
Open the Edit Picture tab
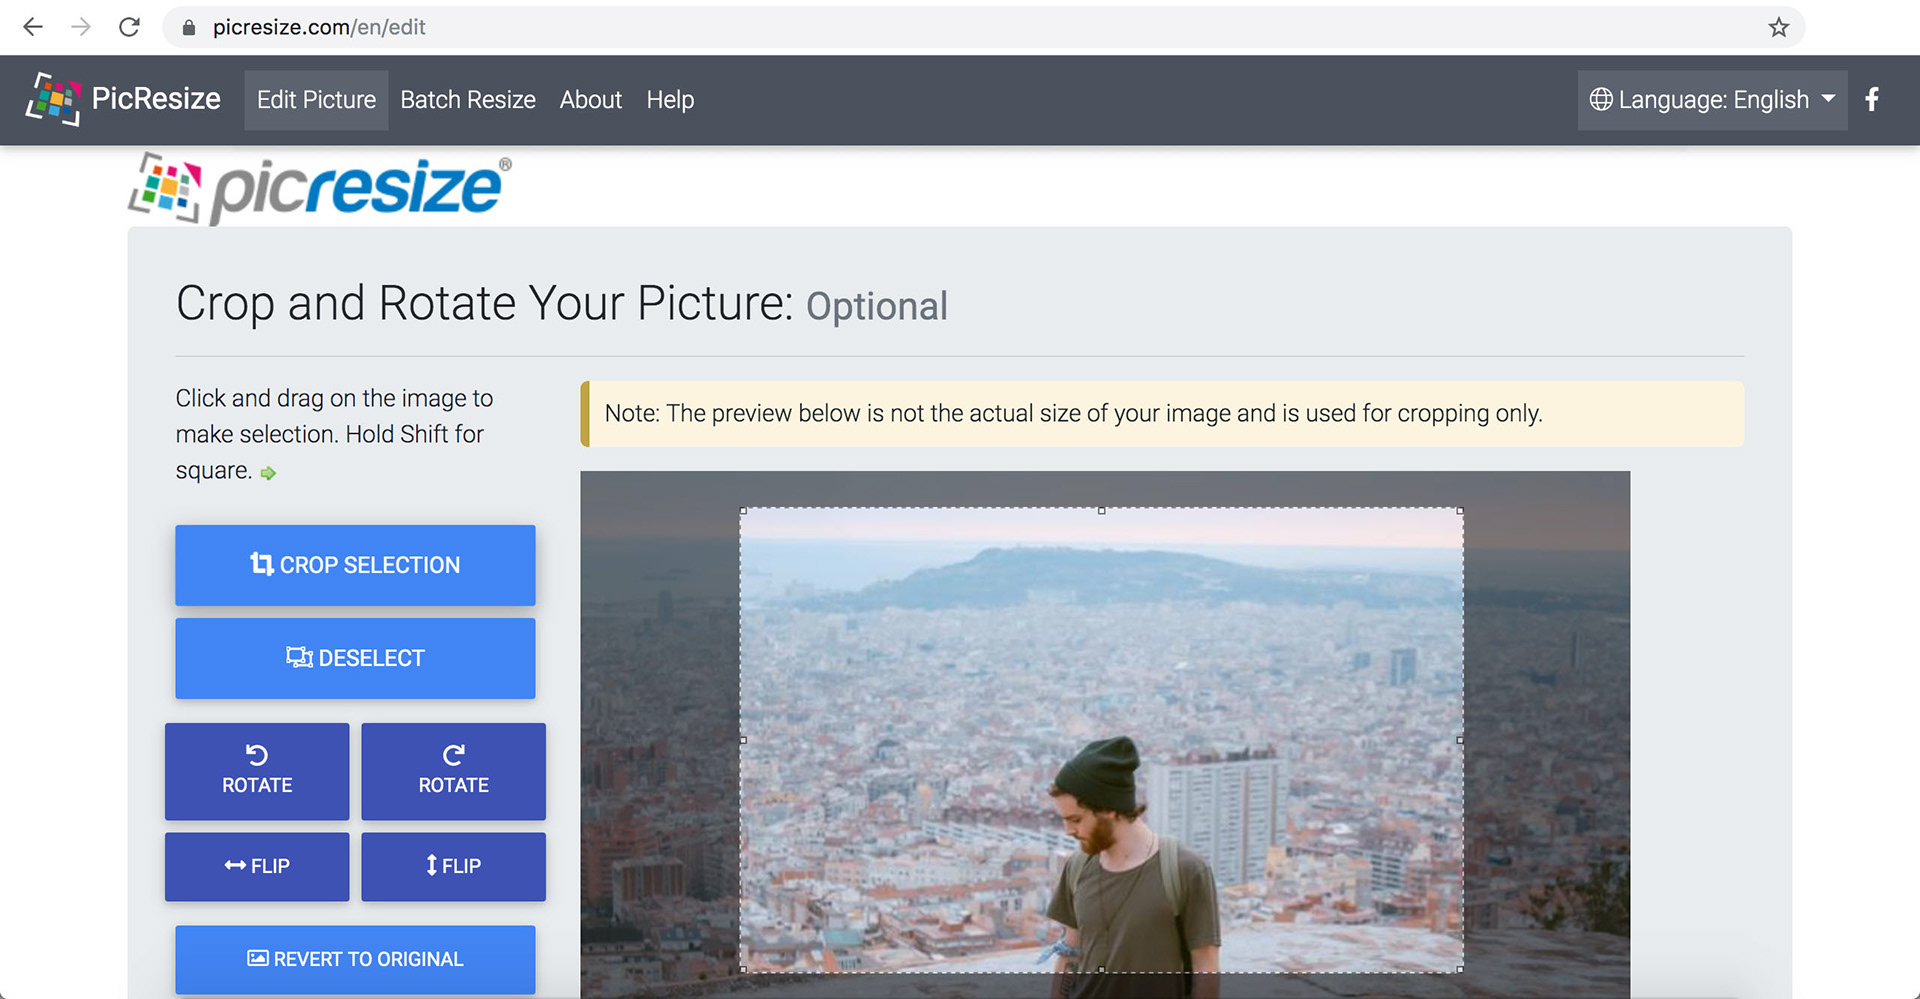(x=316, y=100)
